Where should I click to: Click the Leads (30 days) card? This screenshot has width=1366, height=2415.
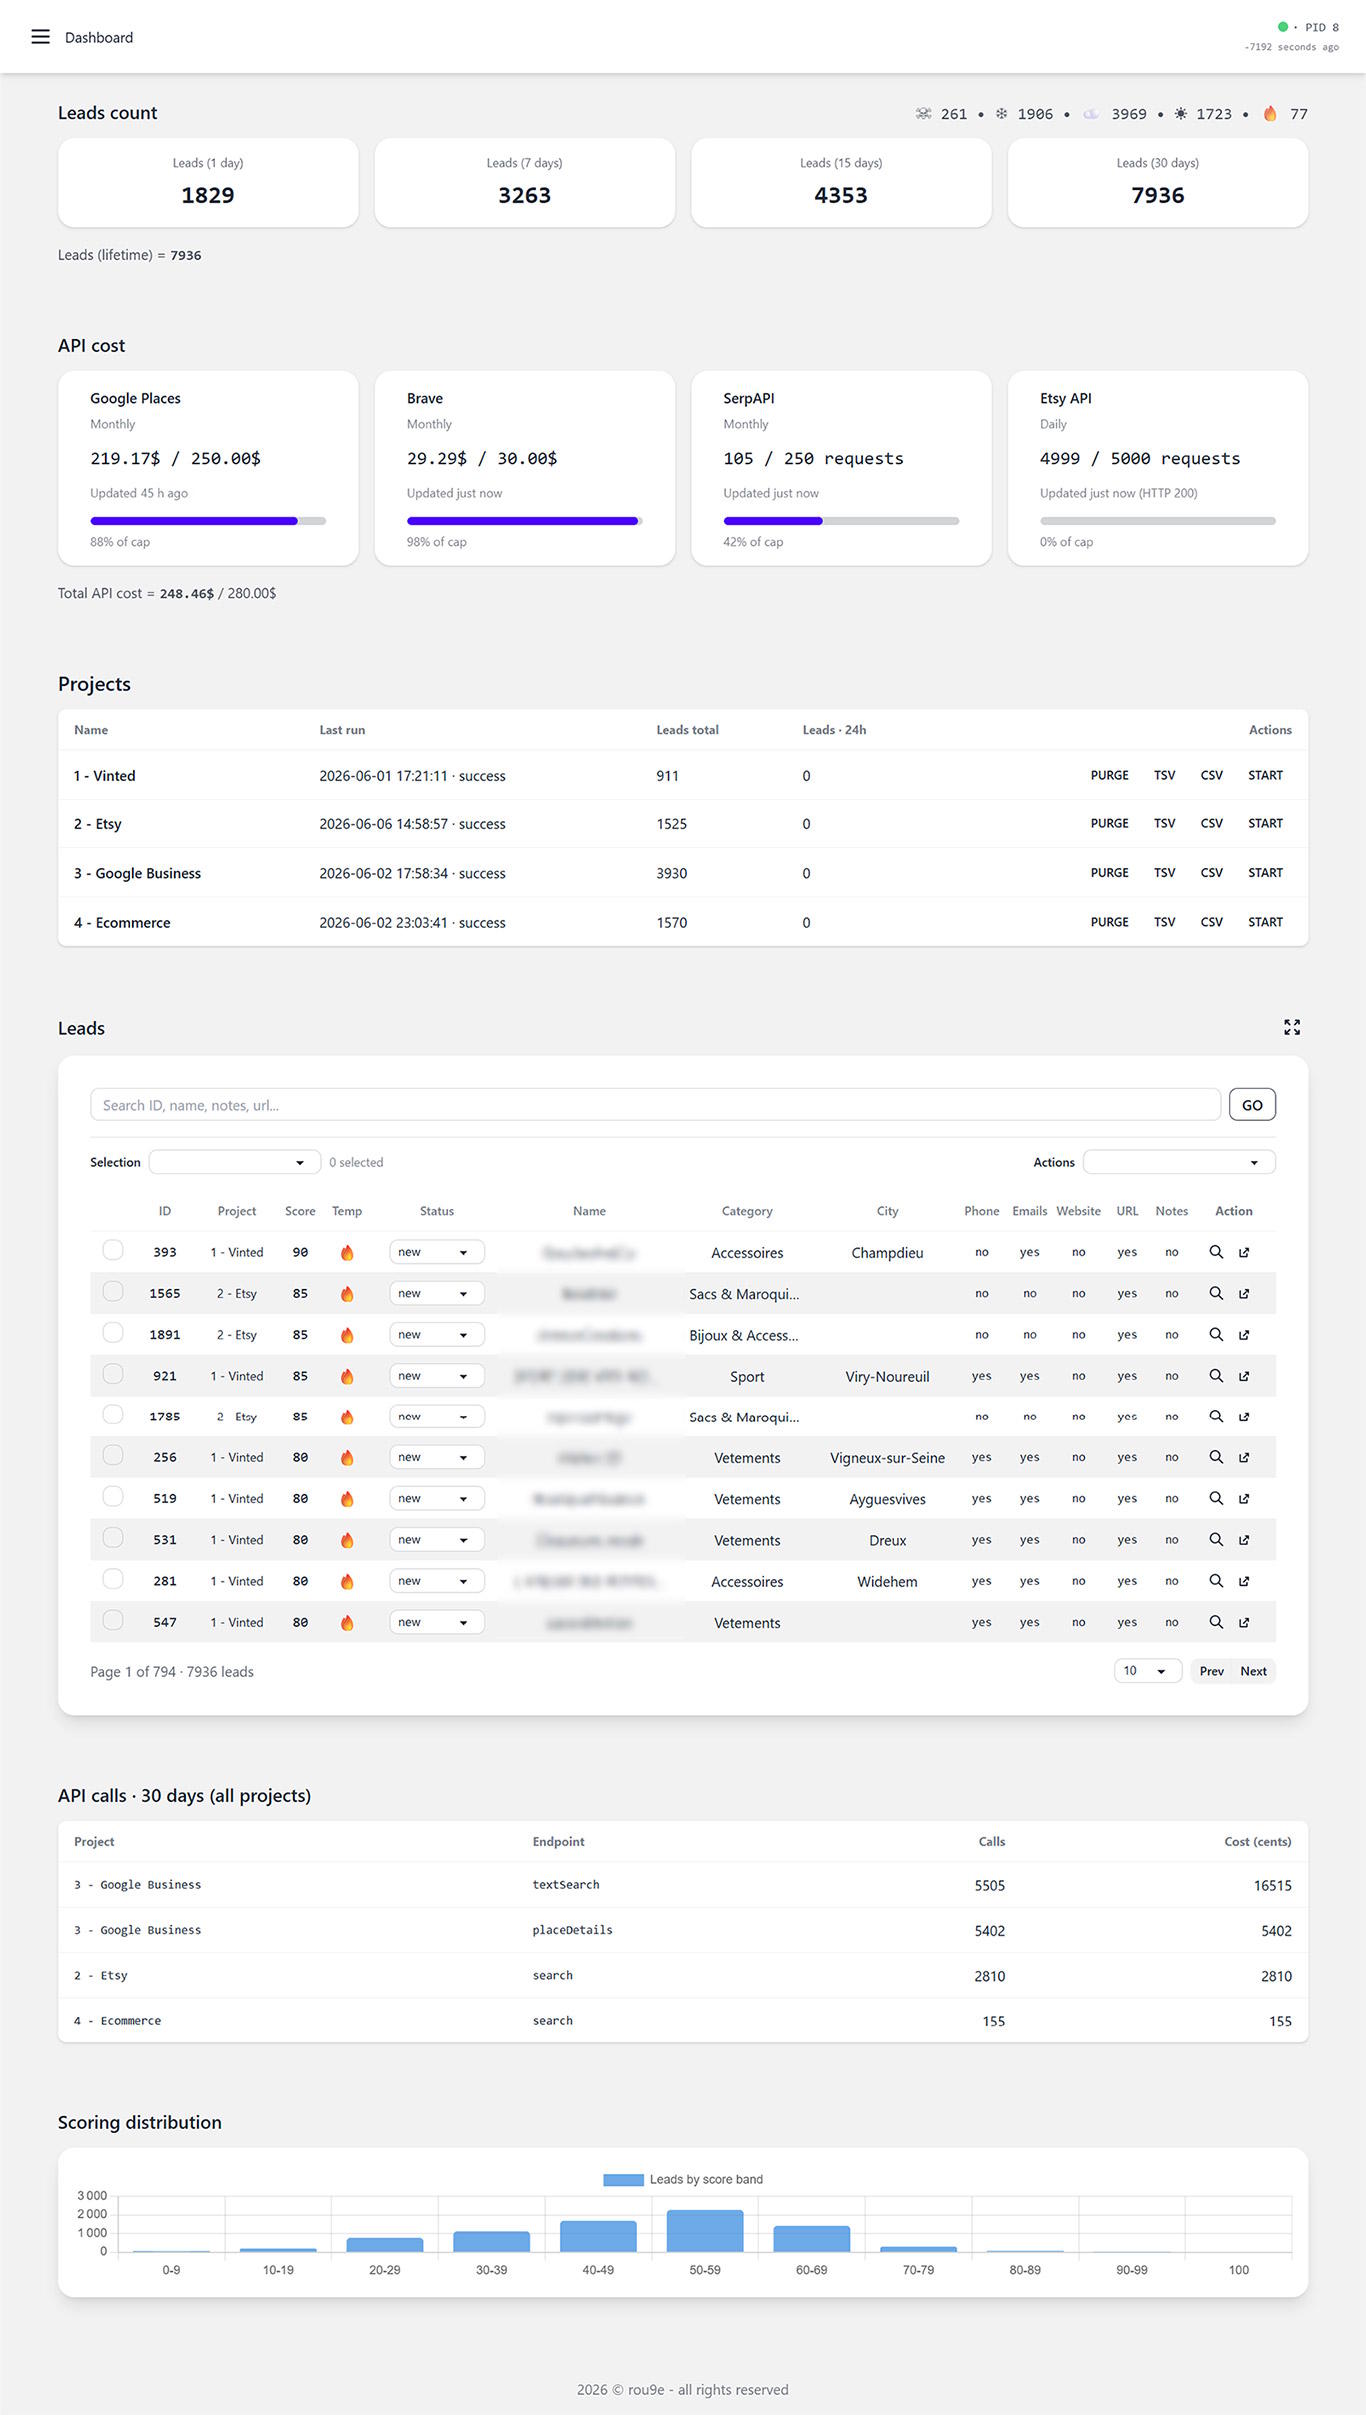(1157, 183)
